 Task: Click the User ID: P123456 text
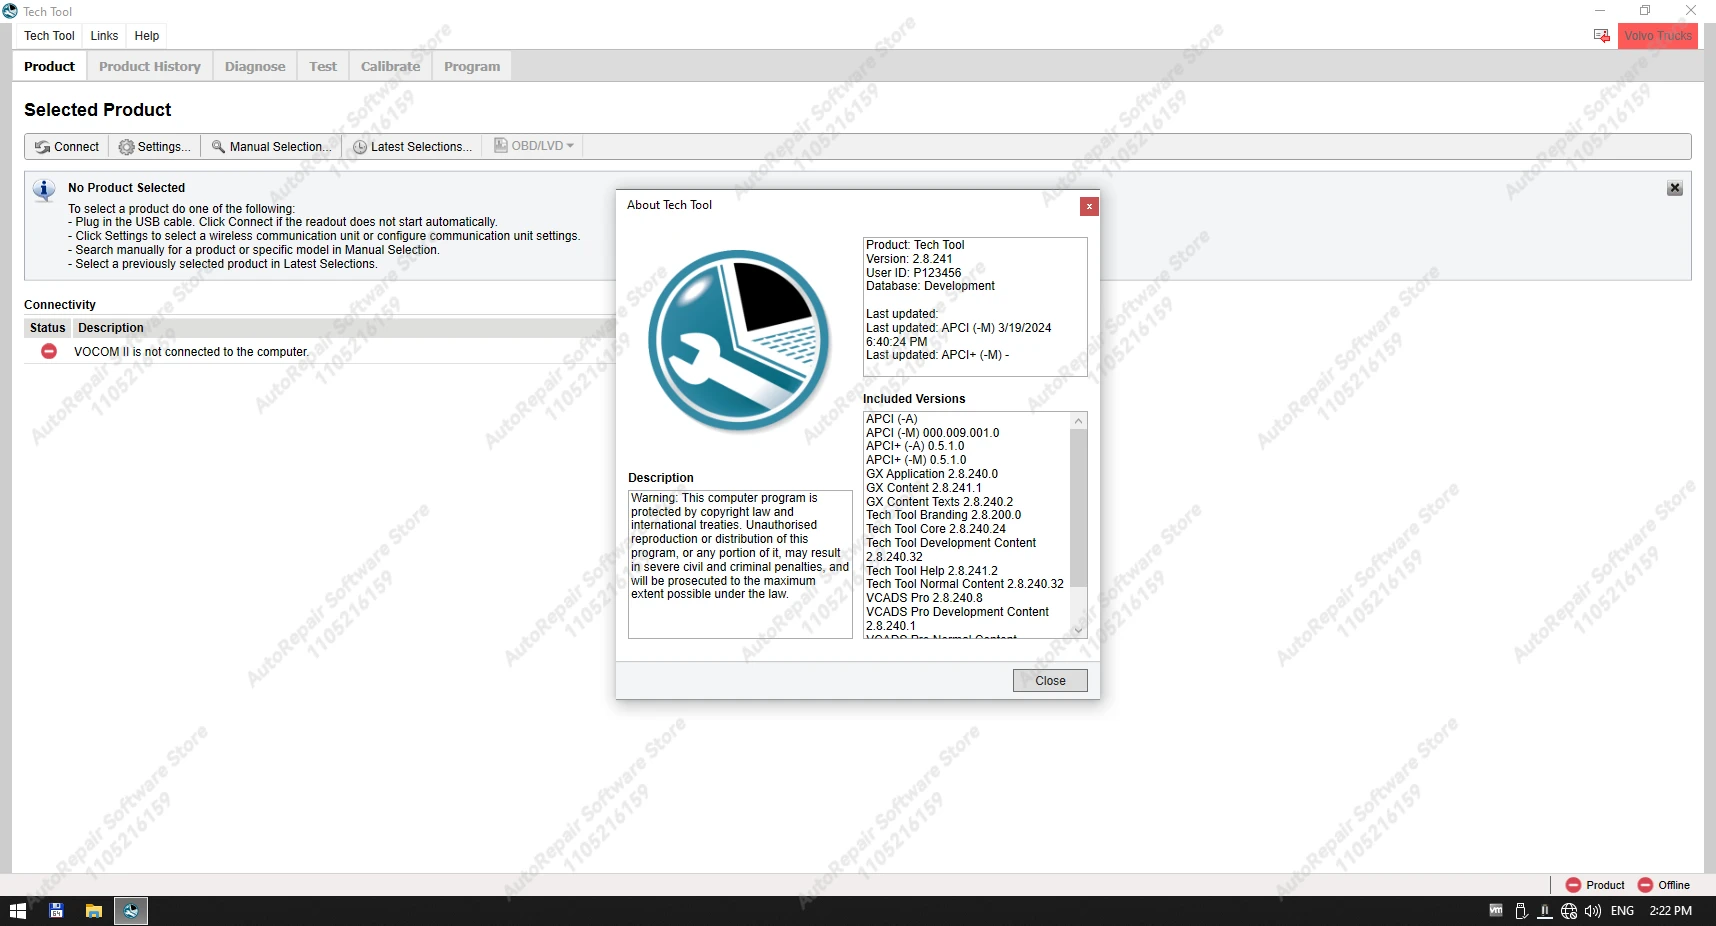913,273
